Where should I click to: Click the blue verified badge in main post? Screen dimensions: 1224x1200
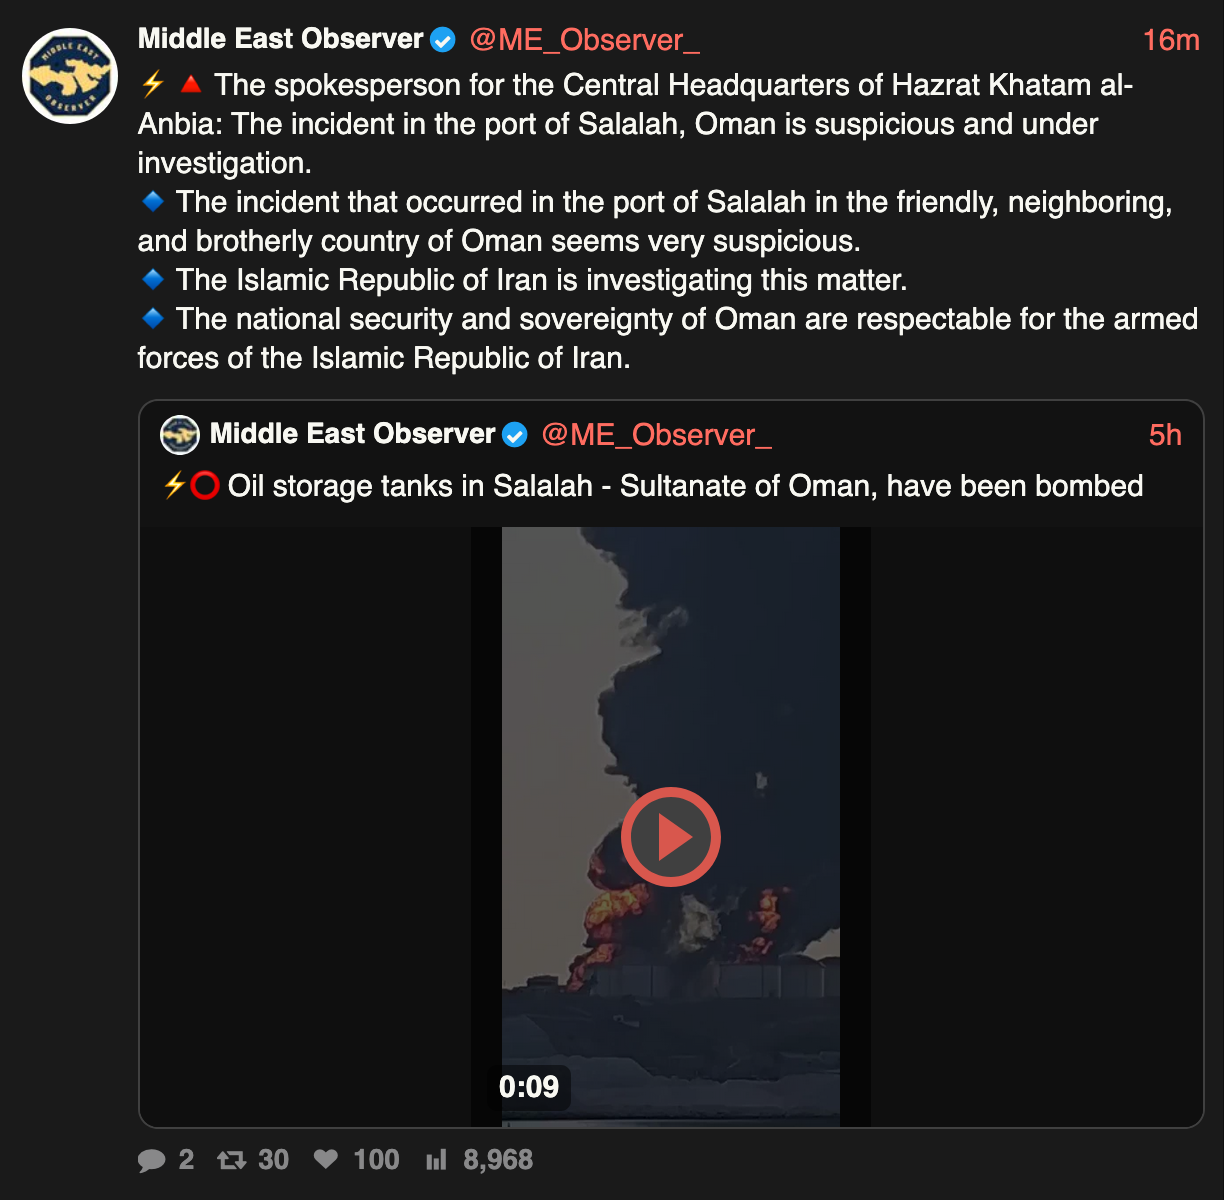[x=443, y=40]
